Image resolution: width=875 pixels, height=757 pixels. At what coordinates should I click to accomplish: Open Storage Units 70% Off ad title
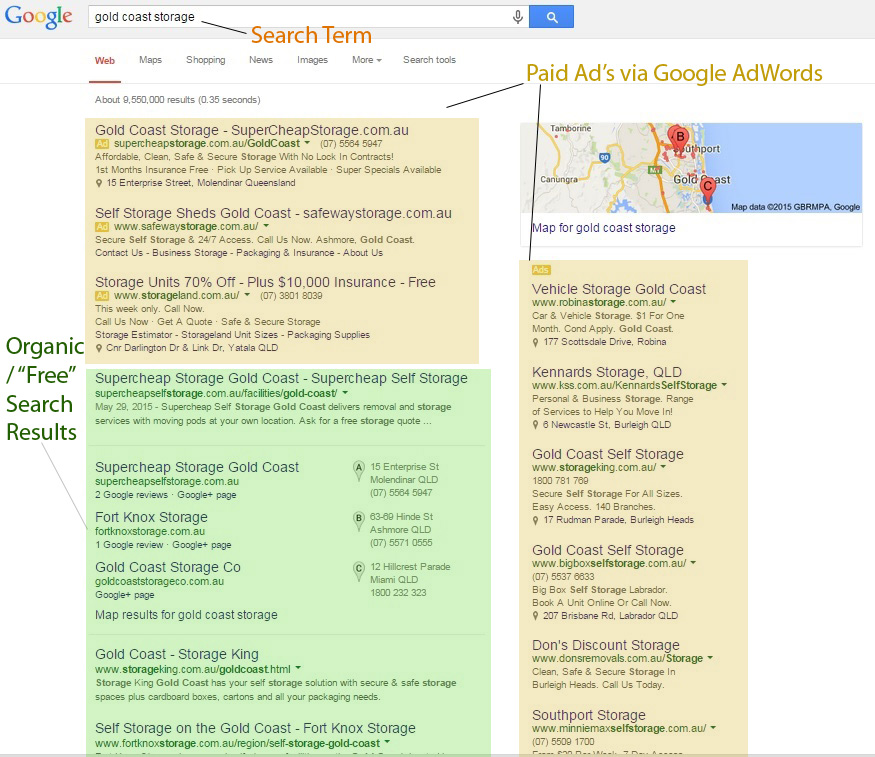265,282
